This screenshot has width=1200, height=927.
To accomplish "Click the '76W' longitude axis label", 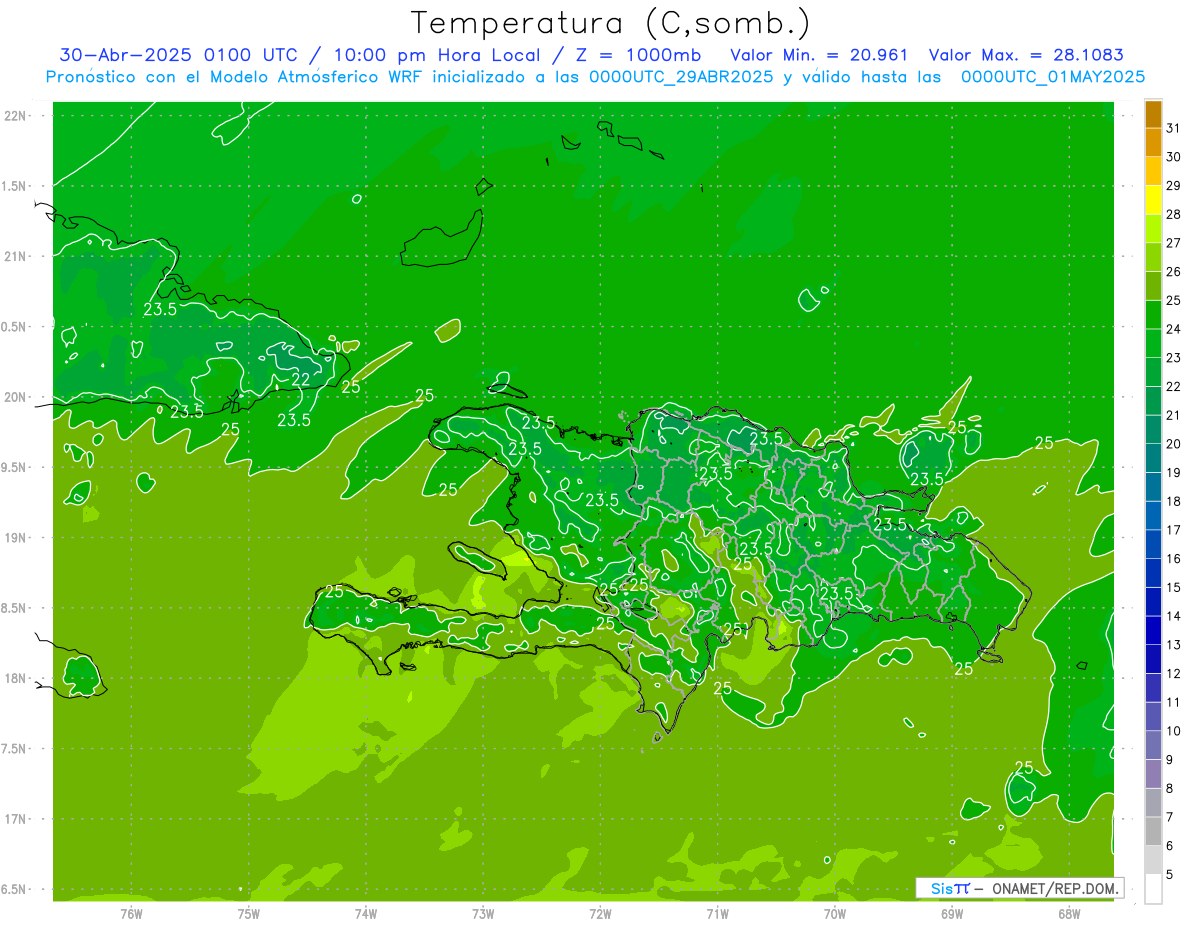I will 131,914.
